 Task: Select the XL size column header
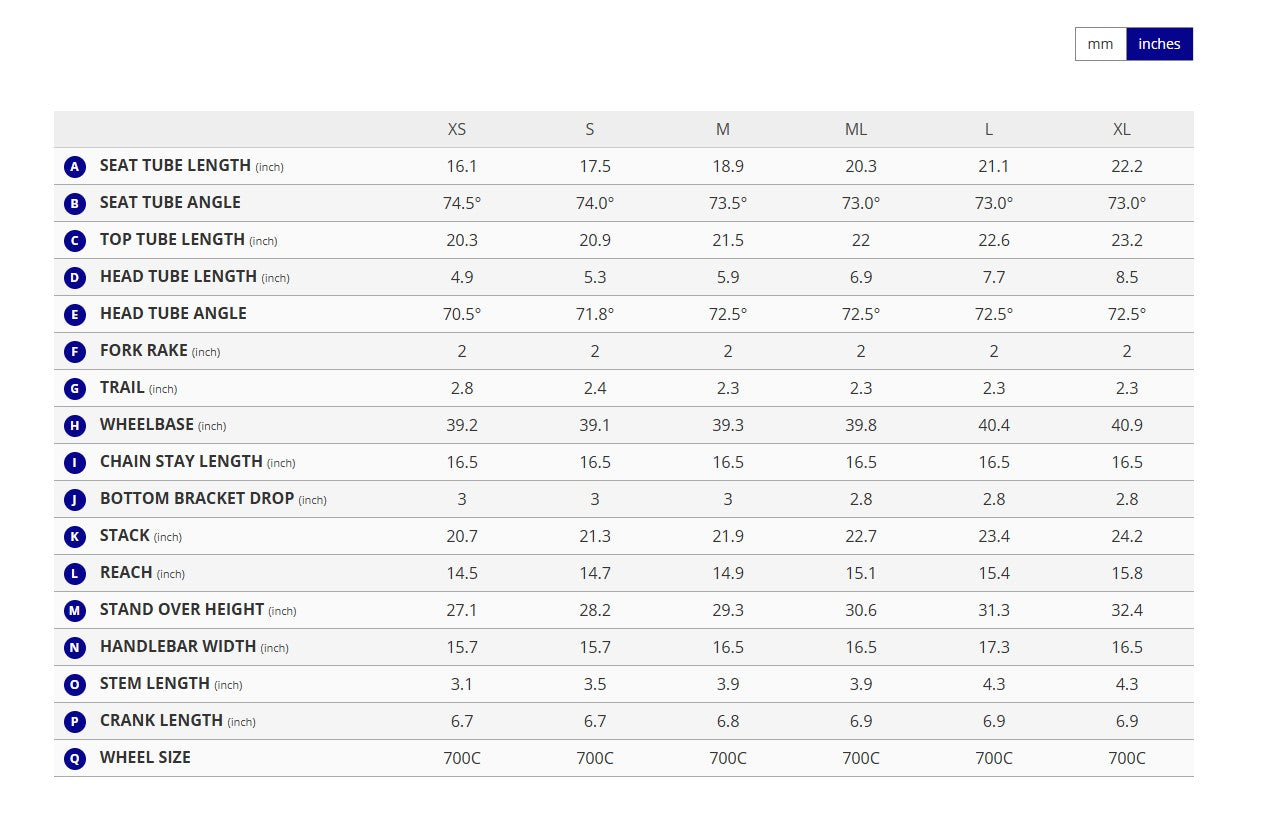coord(1122,130)
